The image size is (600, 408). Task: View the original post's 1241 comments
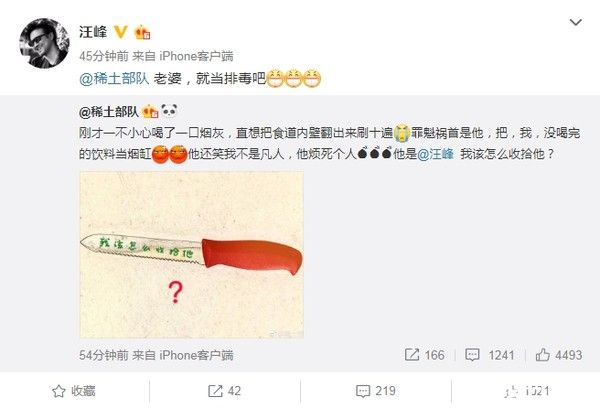489,355
